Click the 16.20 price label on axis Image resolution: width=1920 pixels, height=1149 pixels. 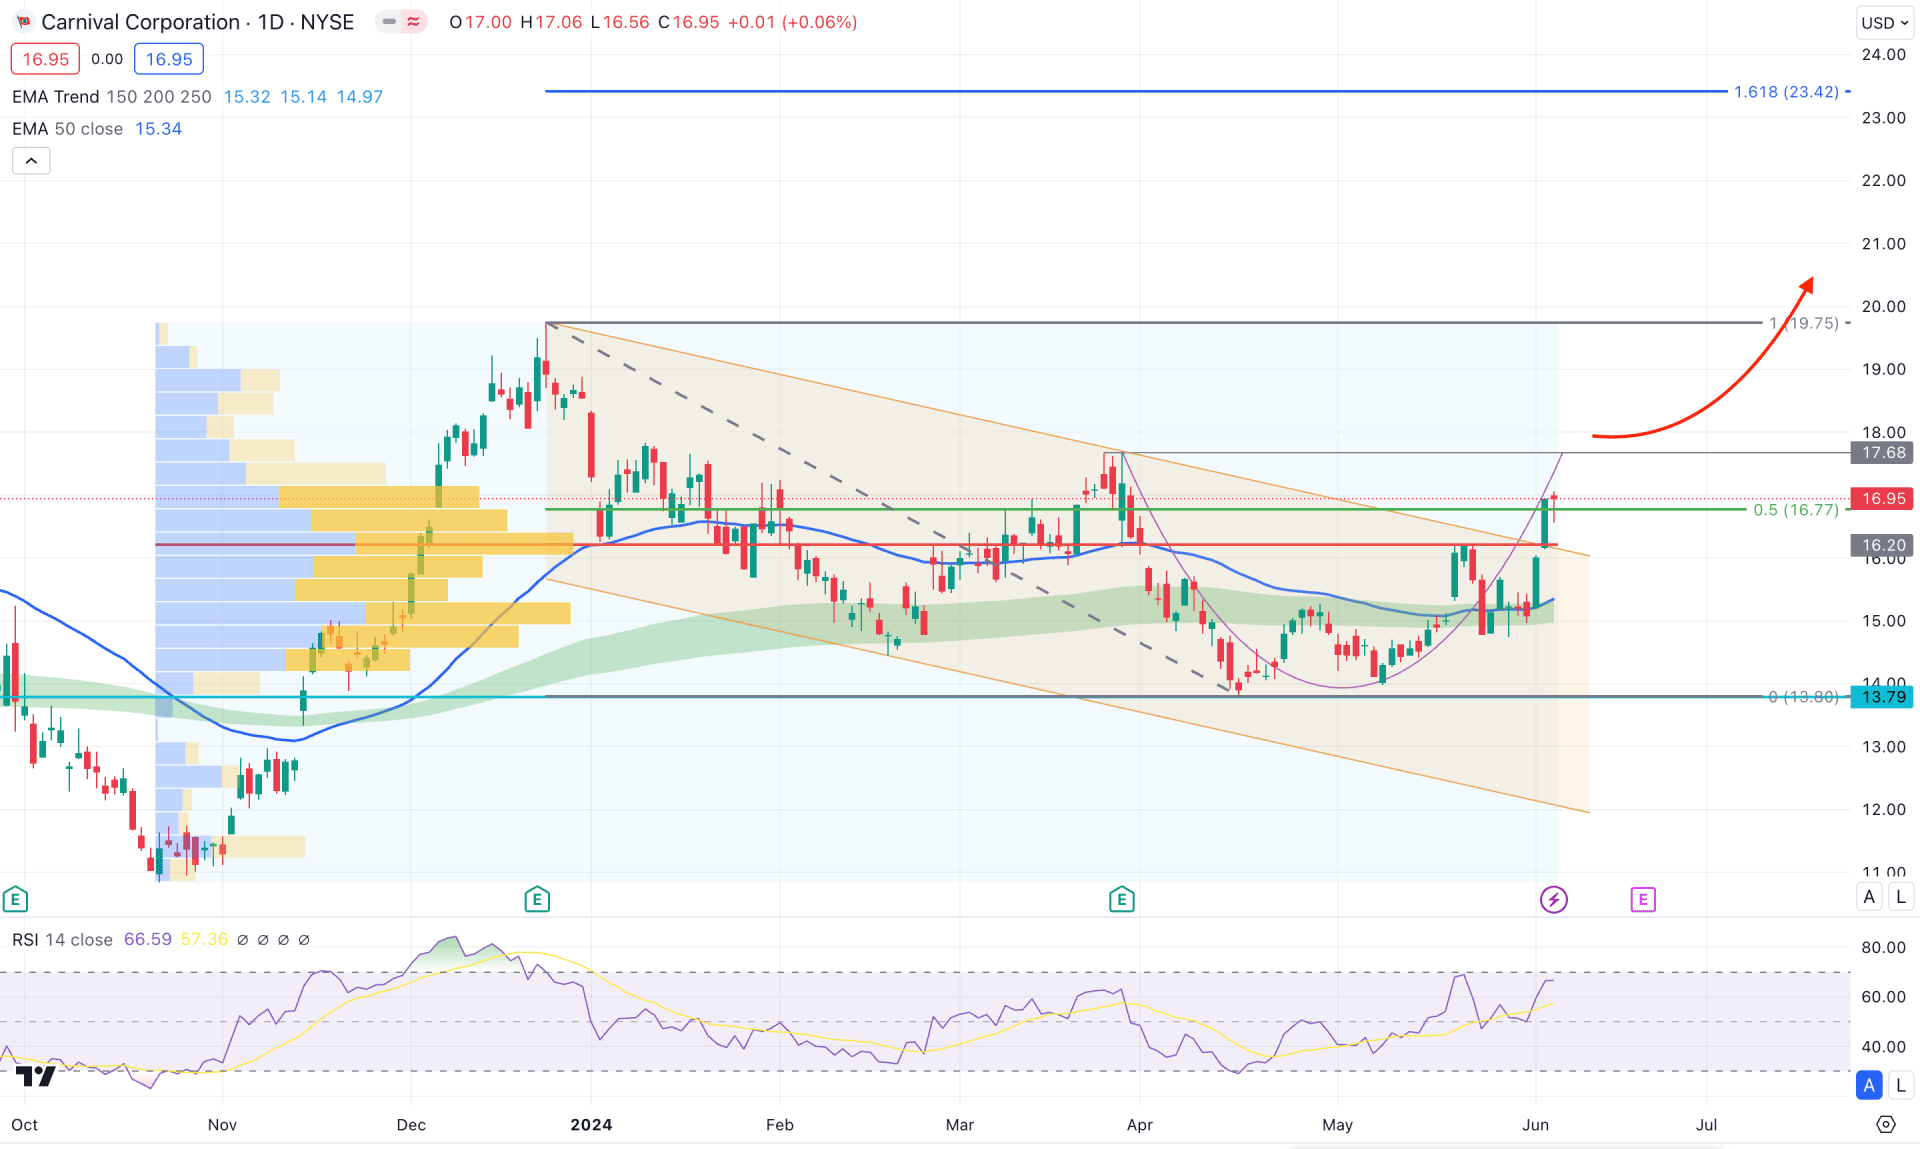click(x=1884, y=545)
